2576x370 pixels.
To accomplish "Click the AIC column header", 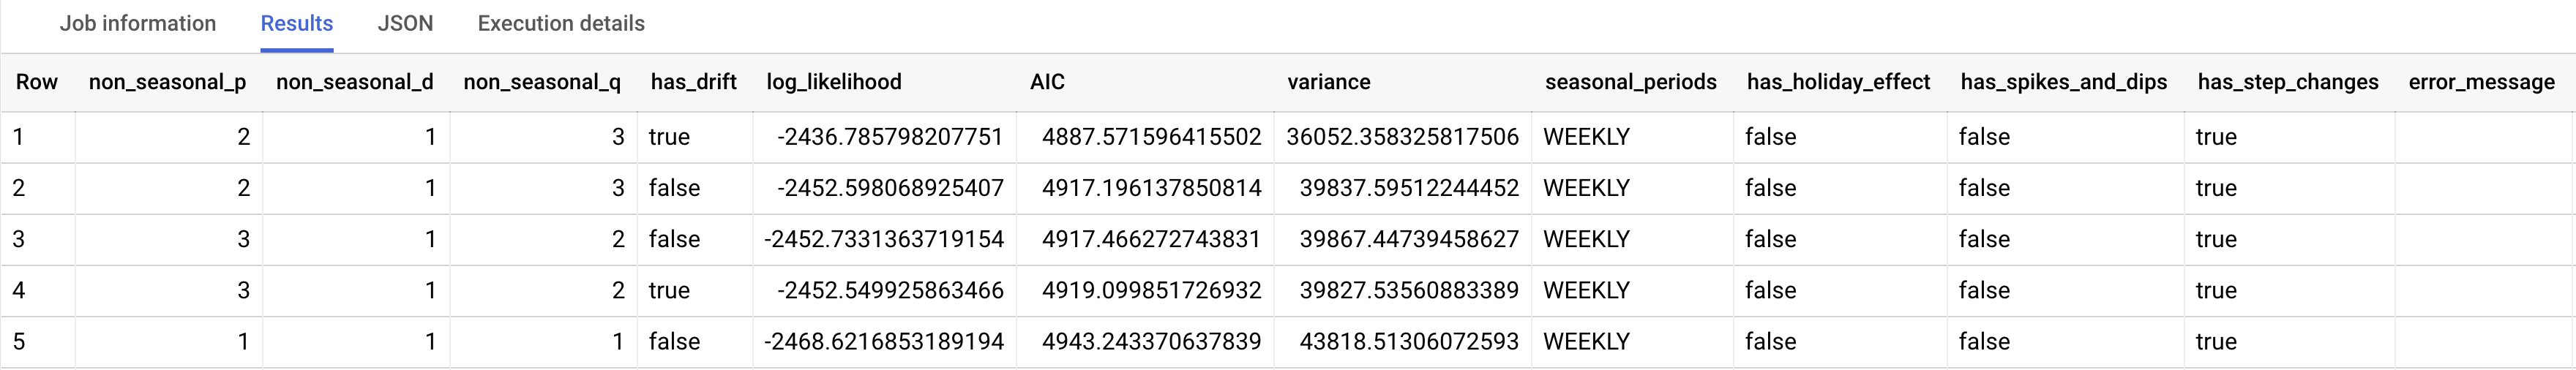I will click(x=1047, y=82).
